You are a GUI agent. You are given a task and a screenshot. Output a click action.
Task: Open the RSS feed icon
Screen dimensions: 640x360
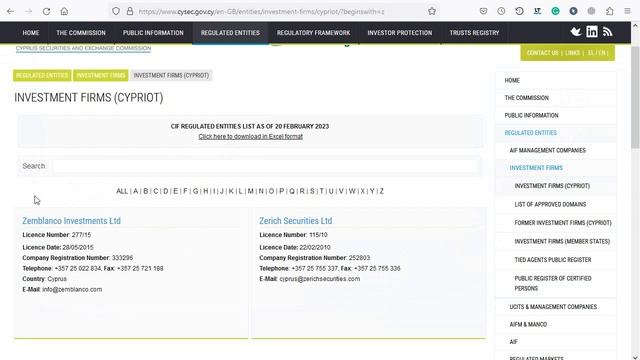pos(607,32)
